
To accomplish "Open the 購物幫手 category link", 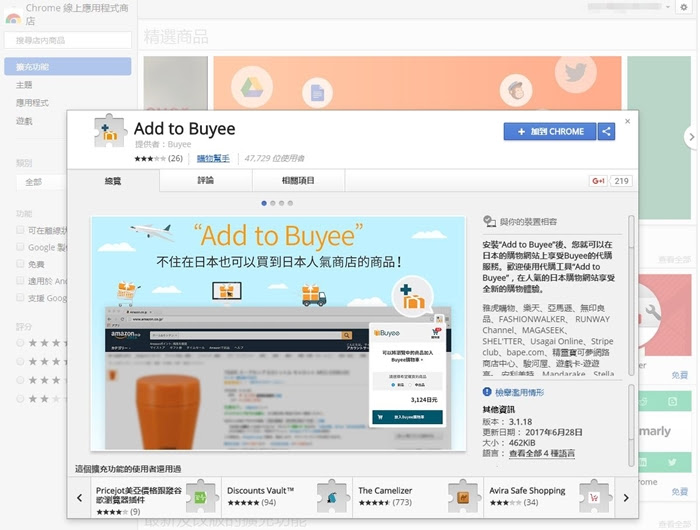I will click(x=213, y=158).
